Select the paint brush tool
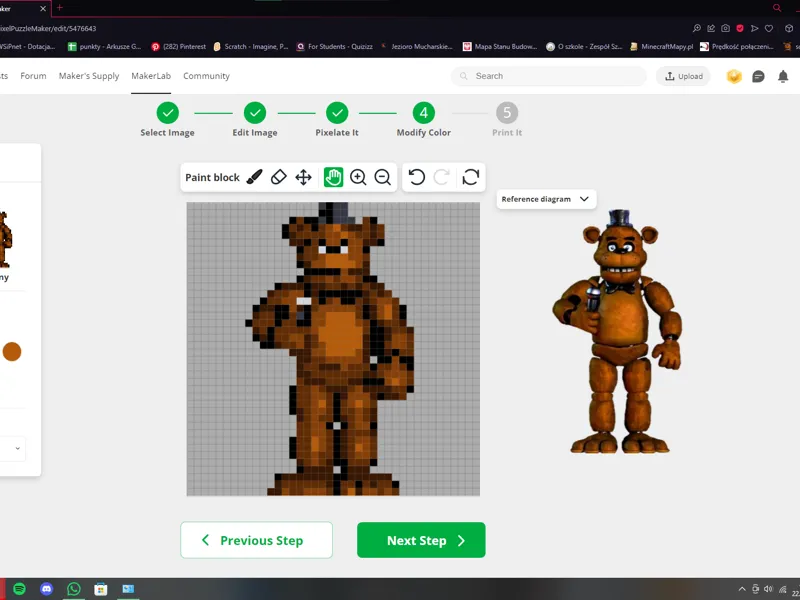The image size is (800, 600). tap(254, 177)
